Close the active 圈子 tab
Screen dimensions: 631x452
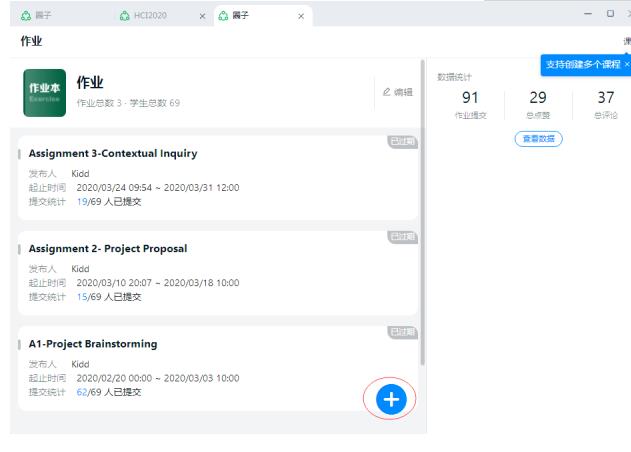(x=301, y=16)
